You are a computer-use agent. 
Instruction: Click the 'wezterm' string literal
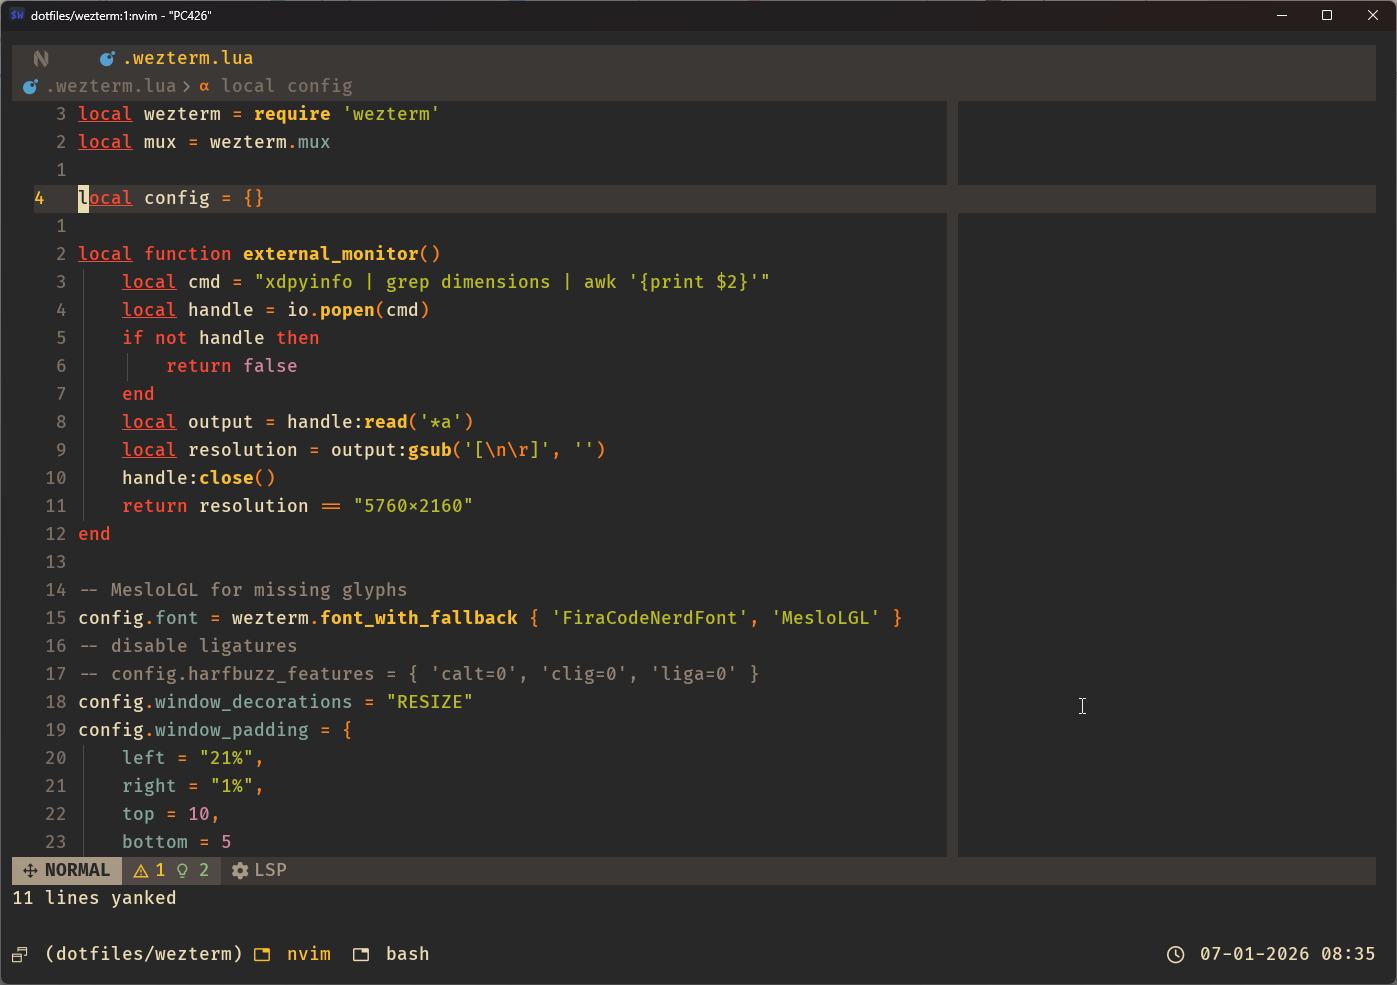[391, 114]
